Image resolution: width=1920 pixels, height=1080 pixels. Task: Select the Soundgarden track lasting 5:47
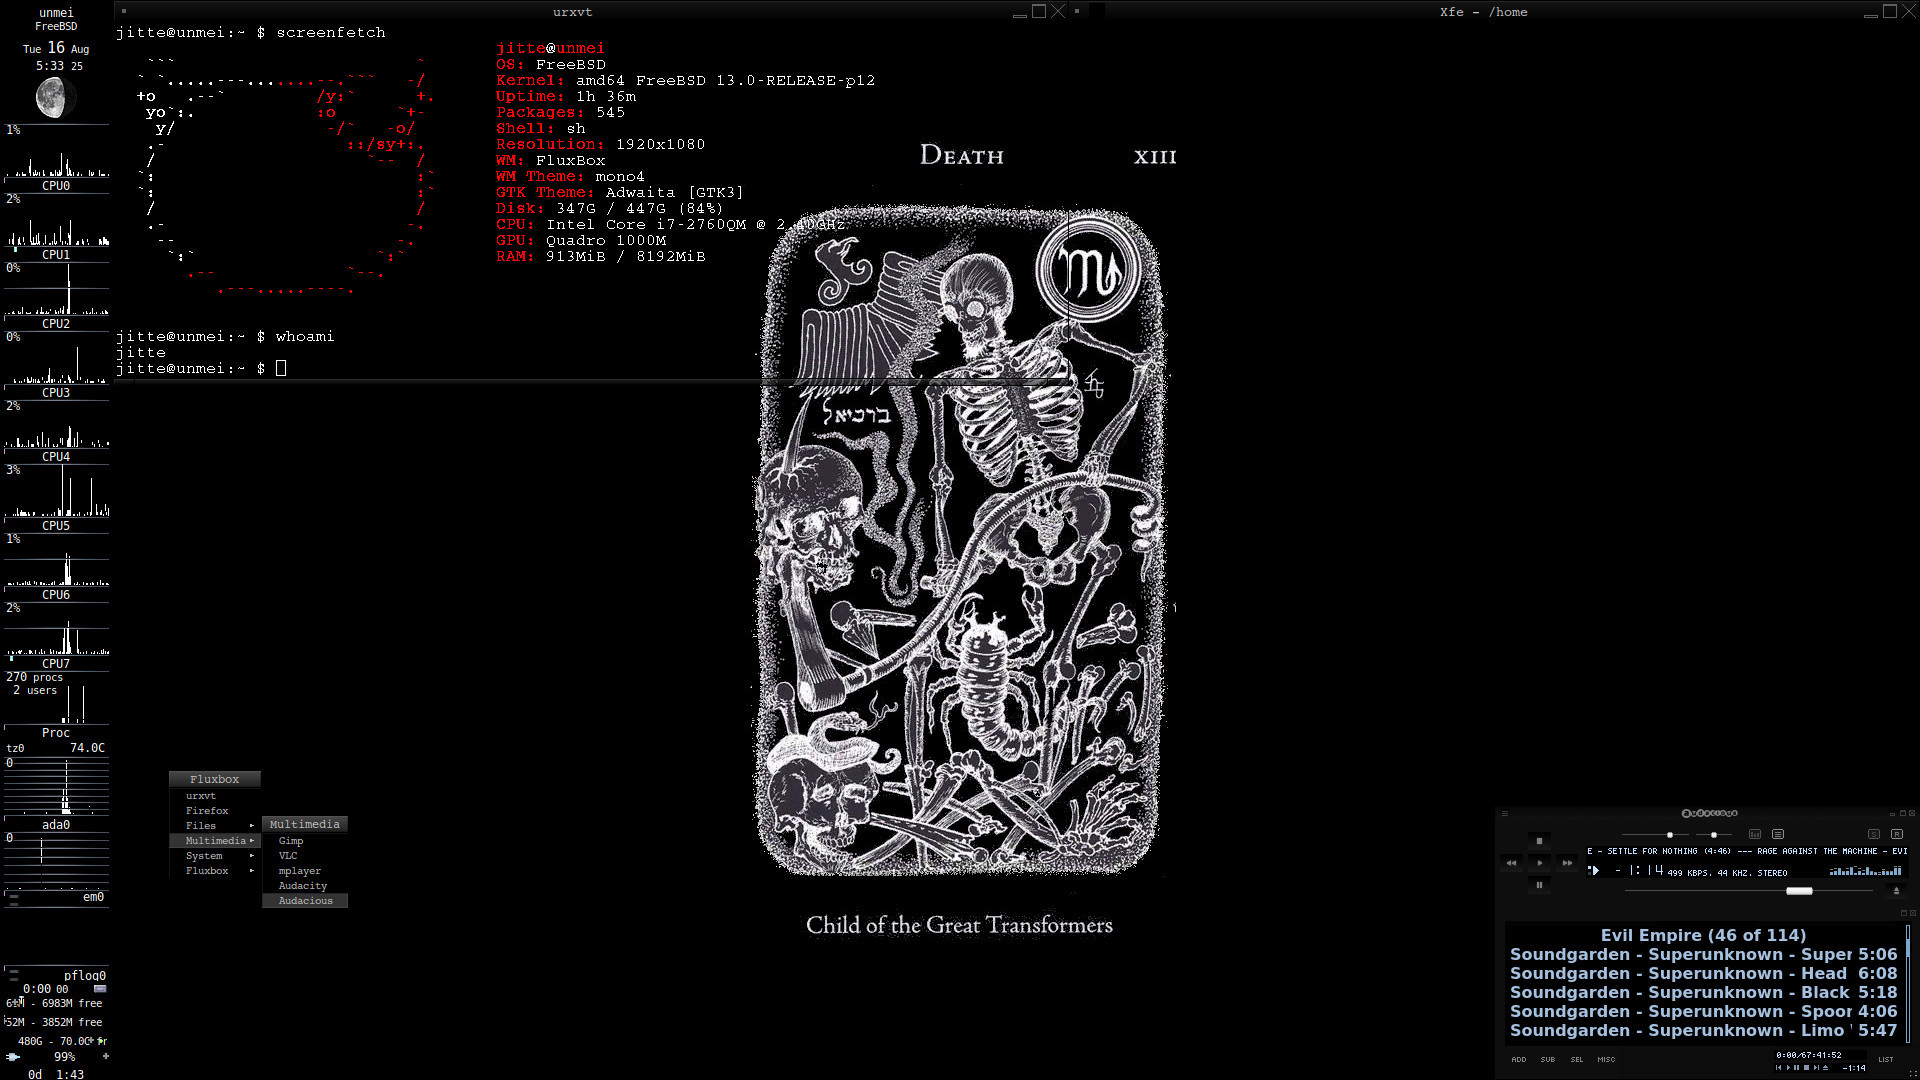point(1703,1030)
